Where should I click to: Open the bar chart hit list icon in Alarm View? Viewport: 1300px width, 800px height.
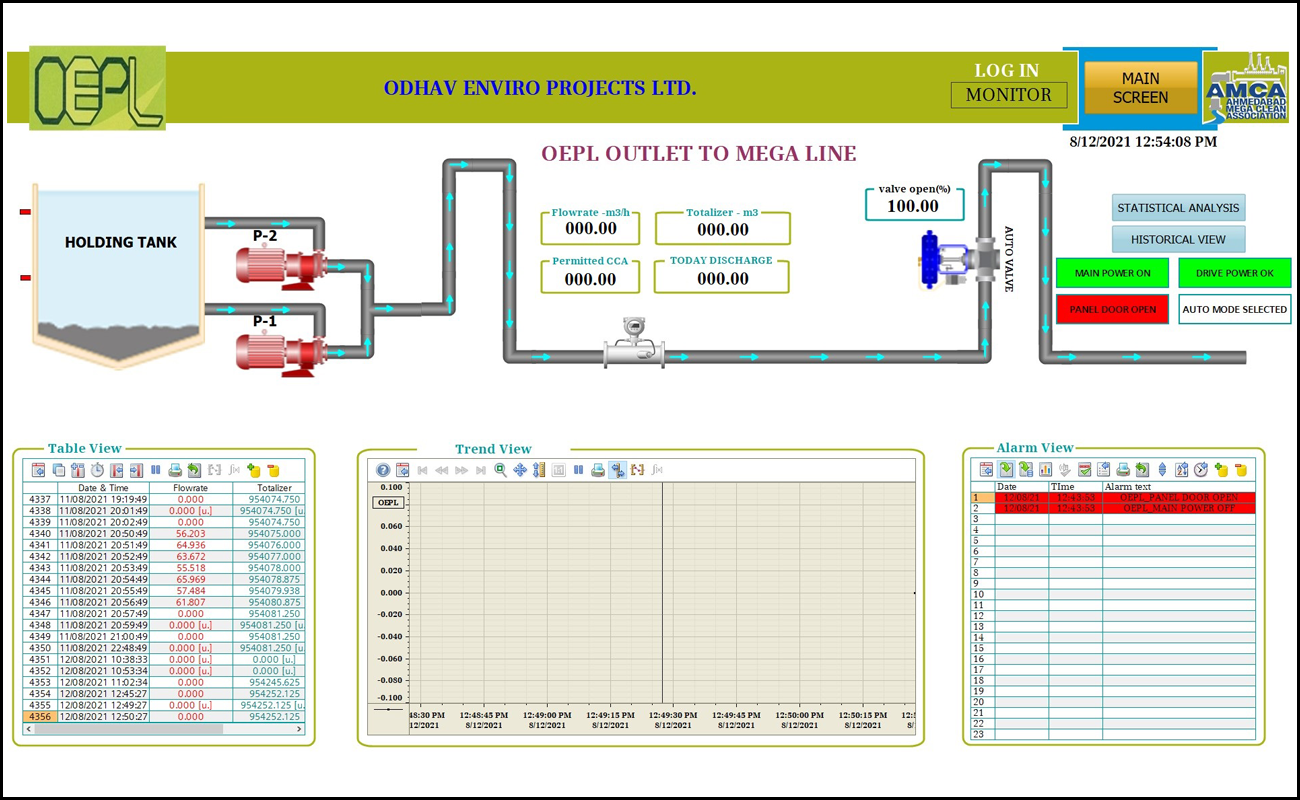pos(1046,469)
